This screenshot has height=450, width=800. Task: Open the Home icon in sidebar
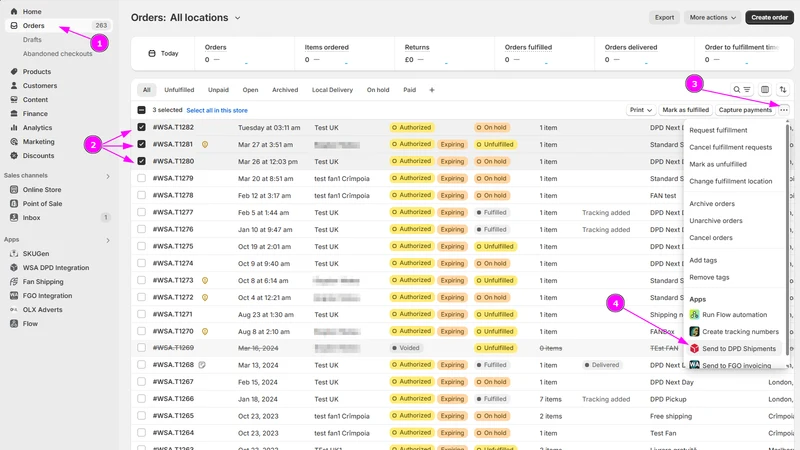point(14,11)
